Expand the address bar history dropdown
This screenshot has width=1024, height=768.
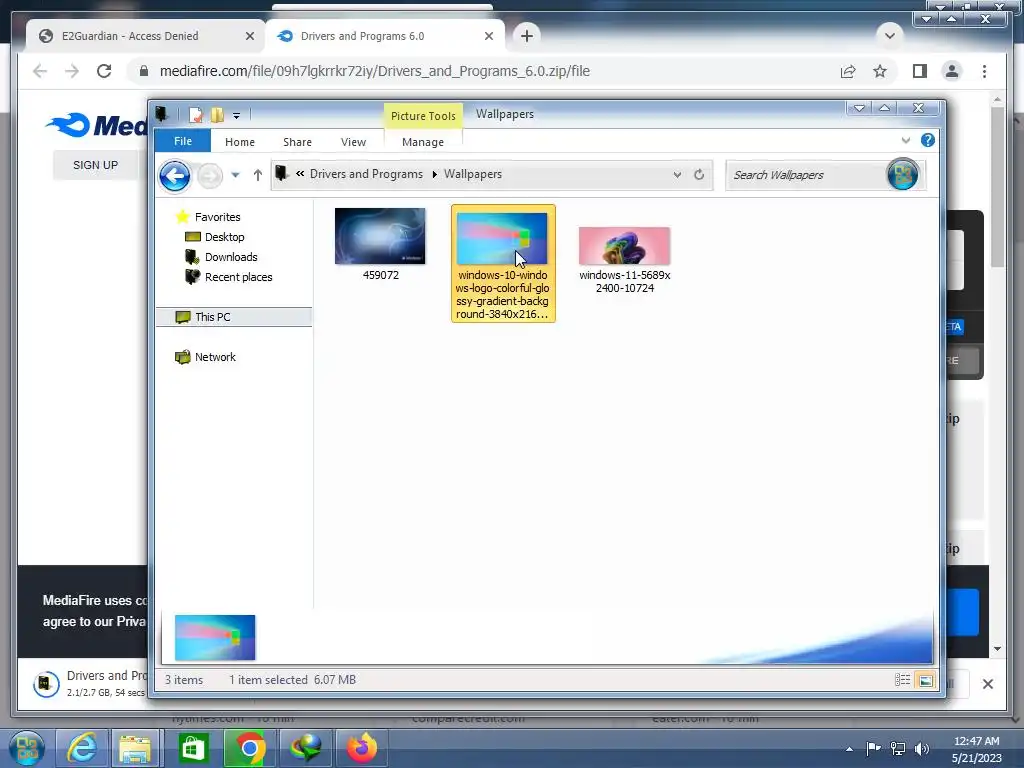677,174
